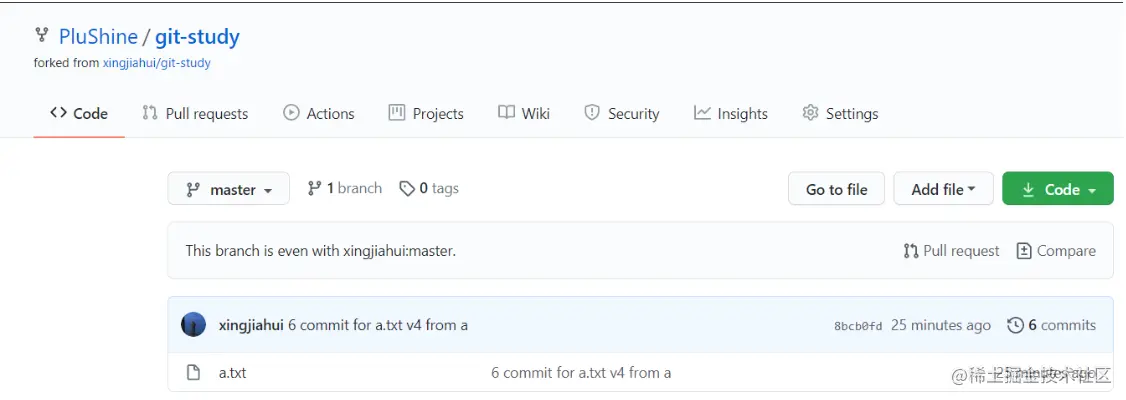1126x400 pixels.
Task: Expand the master branch dropdown
Action: click(228, 190)
